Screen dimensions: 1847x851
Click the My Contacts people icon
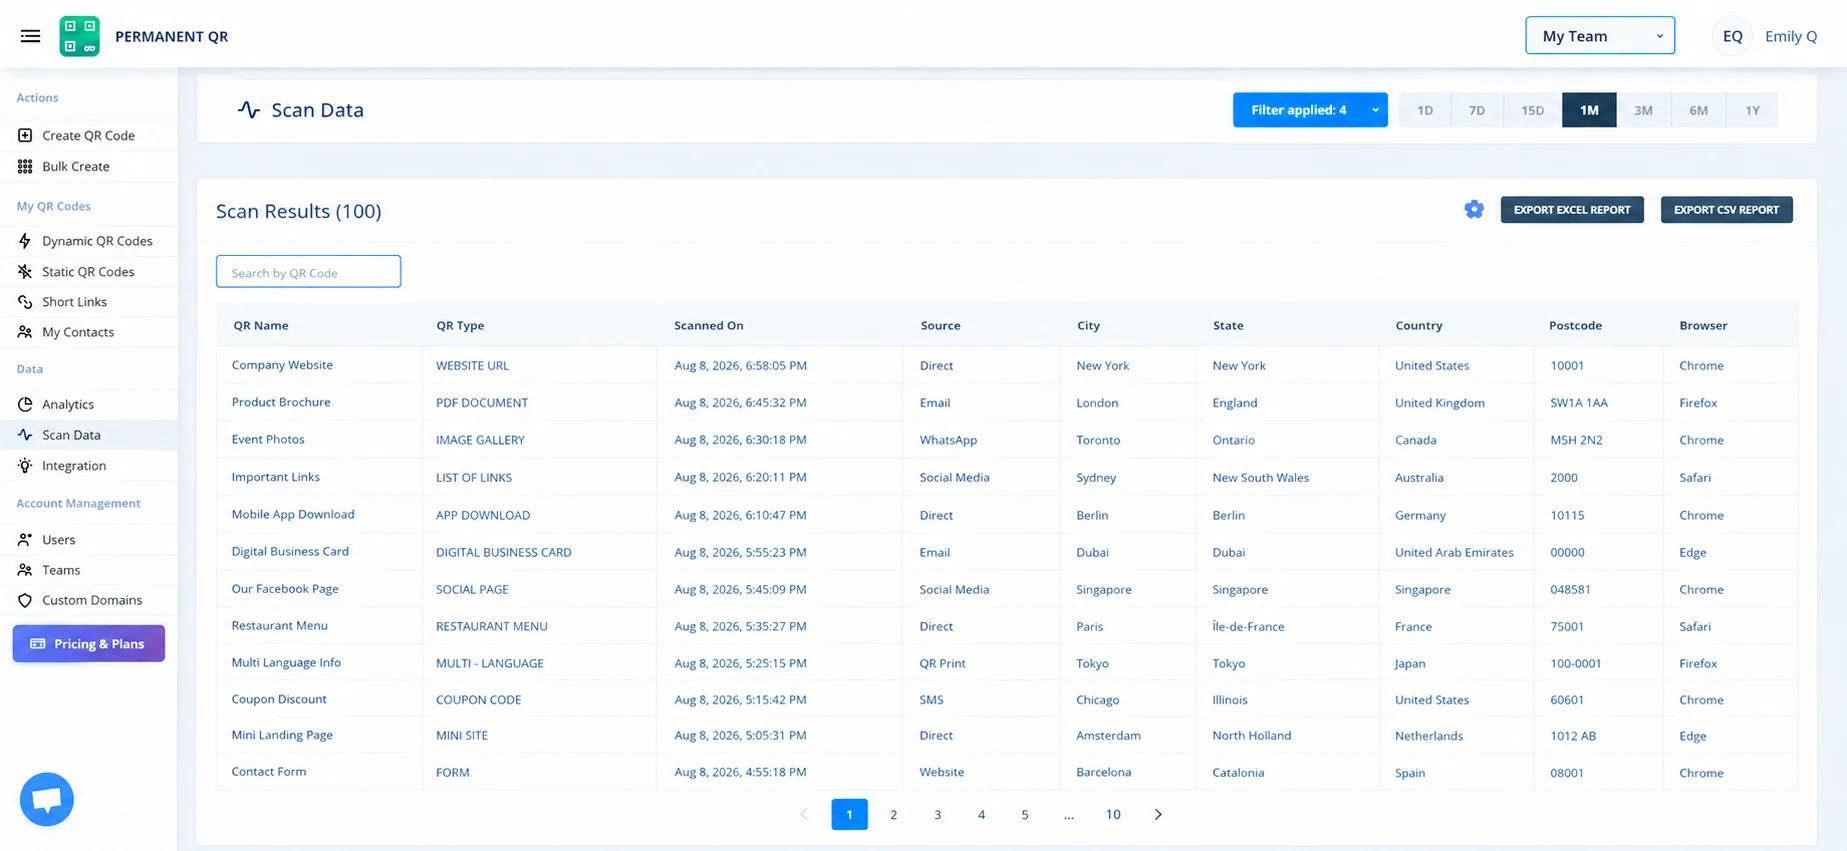pos(25,332)
